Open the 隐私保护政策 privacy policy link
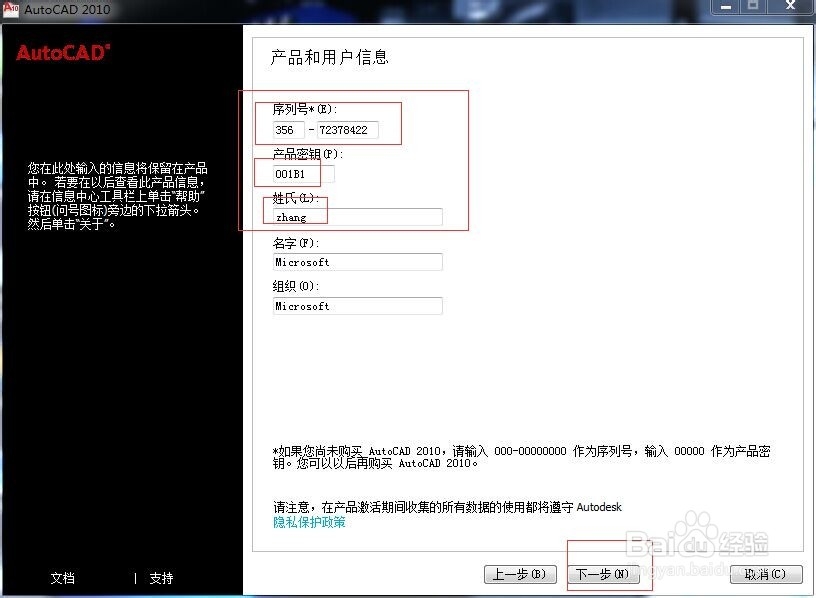This screenshot has height=598, width=816. [x=309, y=522]
